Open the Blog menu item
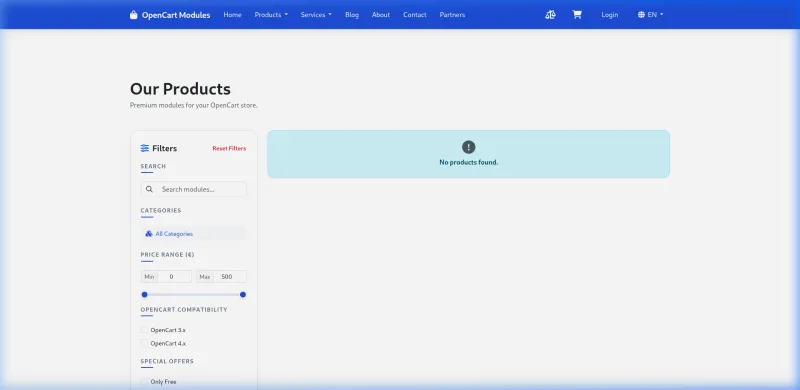 pyautogui.click(x=352, y=15)
